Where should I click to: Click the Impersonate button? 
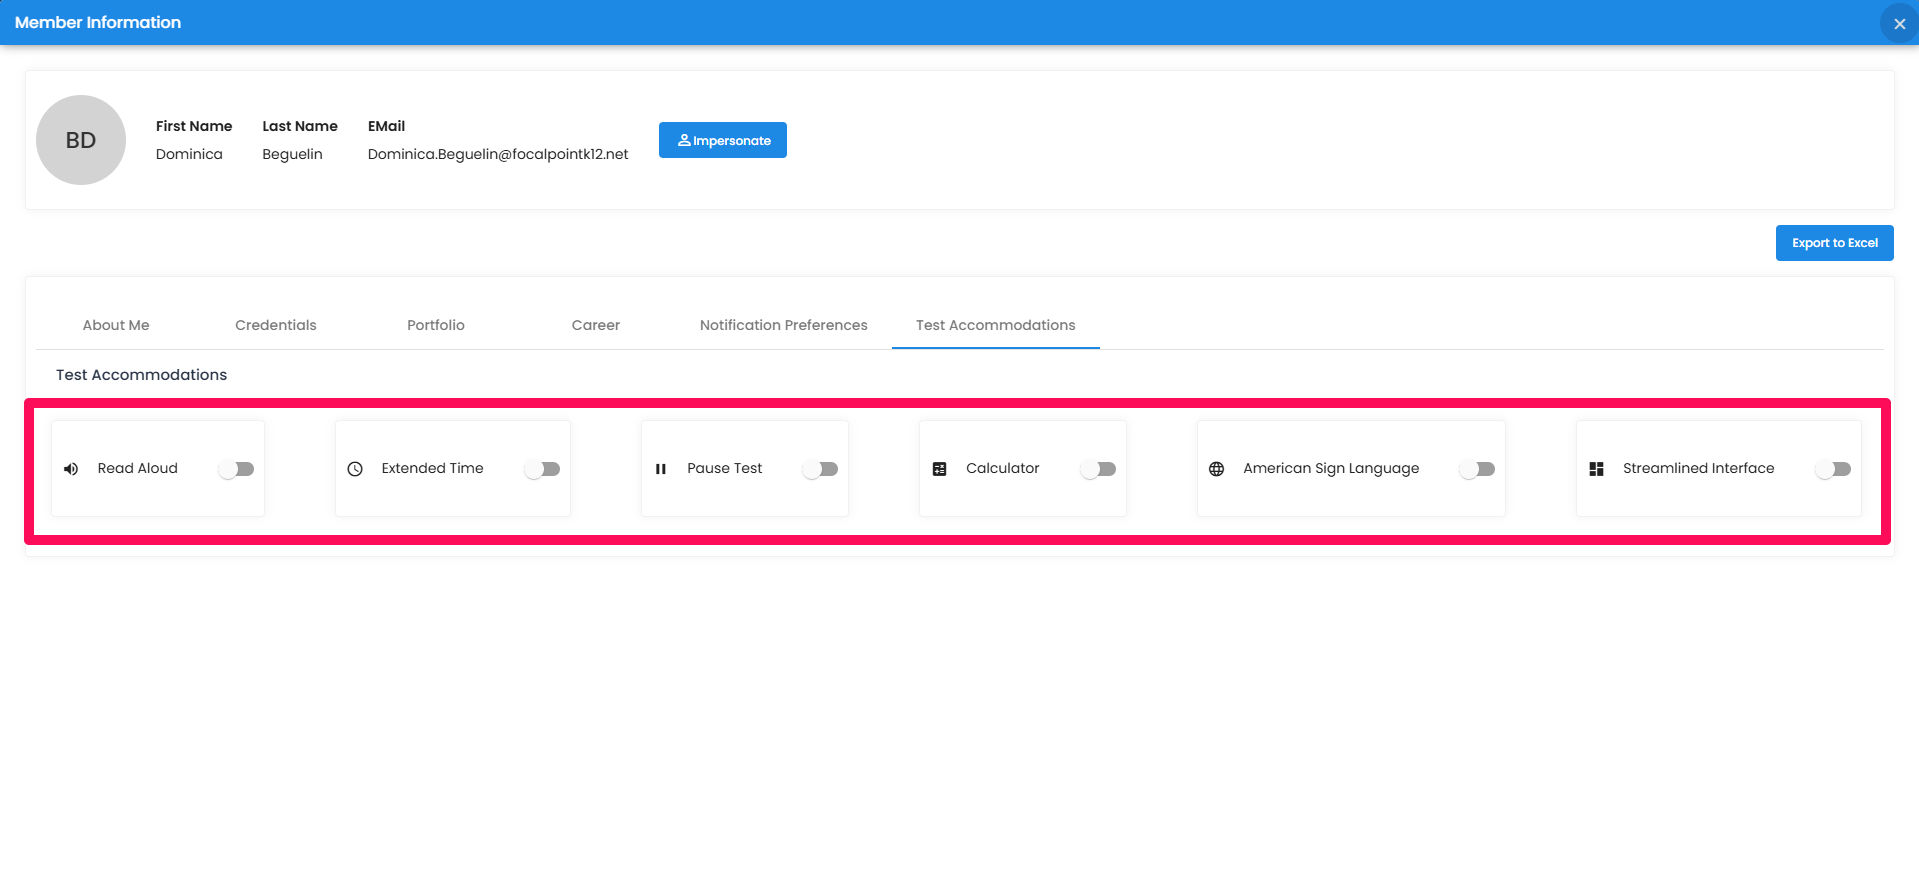723,140
